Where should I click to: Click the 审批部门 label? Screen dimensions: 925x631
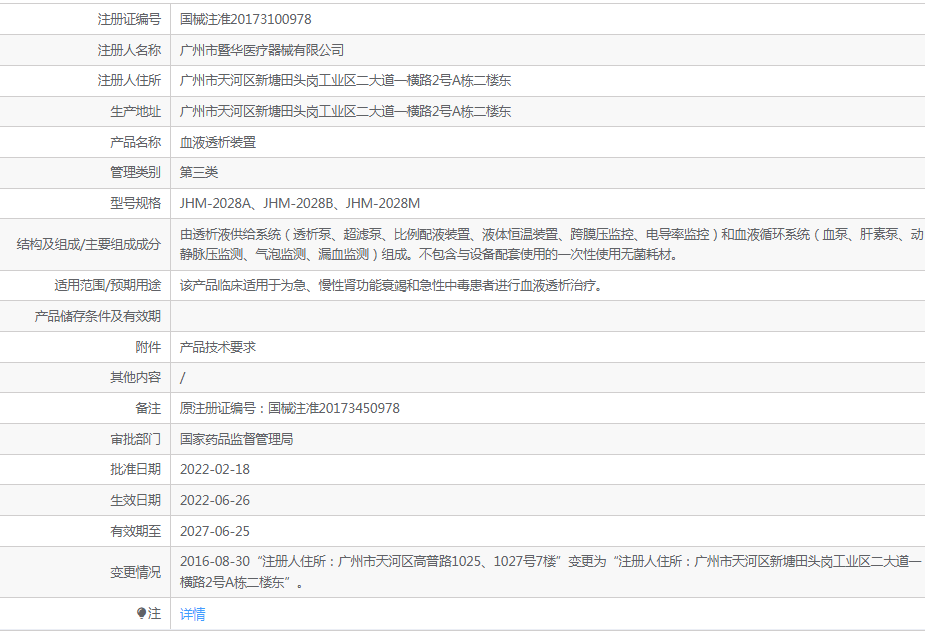tap(136, 439)
